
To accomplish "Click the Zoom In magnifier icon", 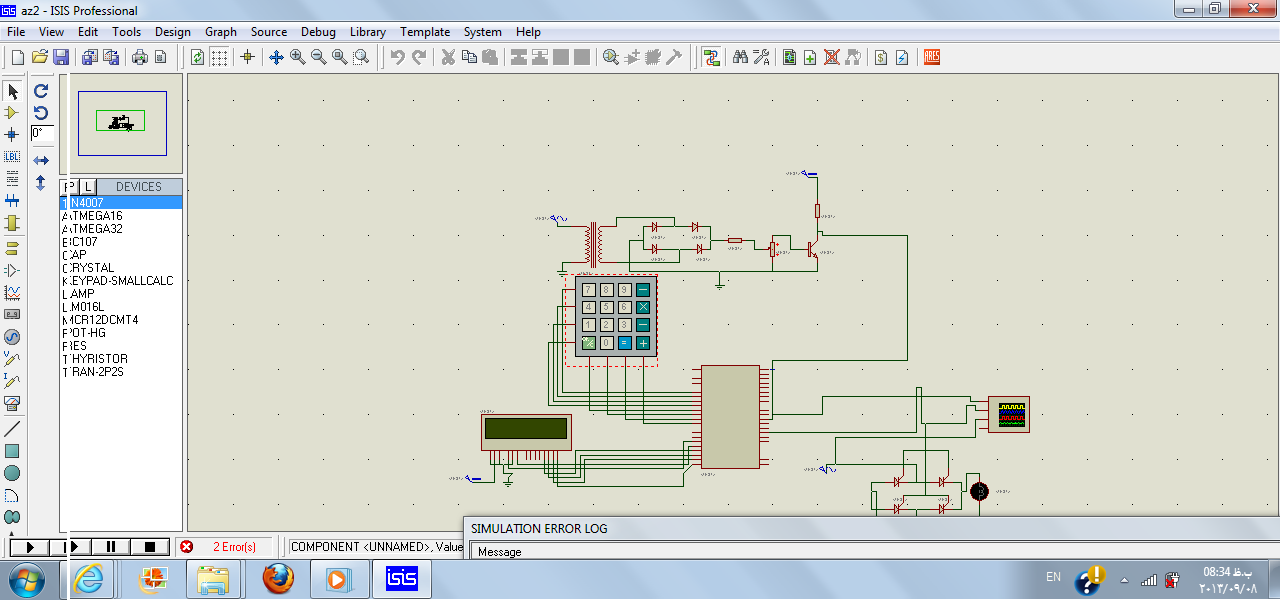I will tap(298, 57).
